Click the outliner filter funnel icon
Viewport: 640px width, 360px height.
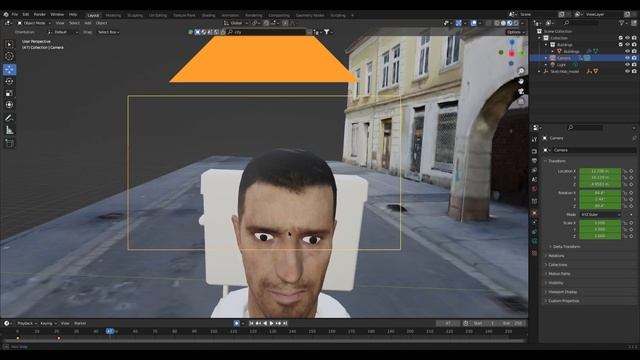(x=622, y=23)
